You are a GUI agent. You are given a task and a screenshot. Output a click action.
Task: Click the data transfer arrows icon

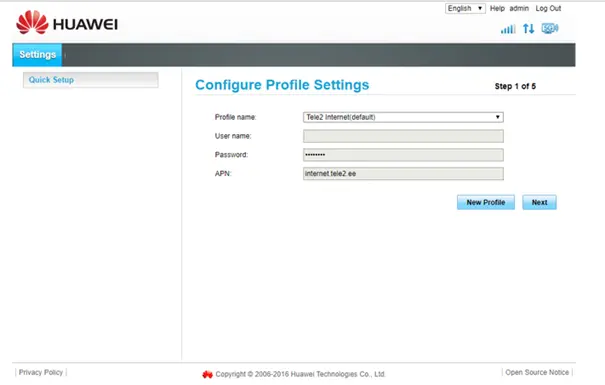(529, 29)
